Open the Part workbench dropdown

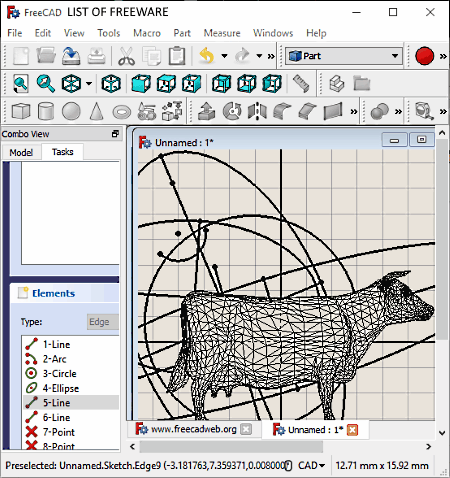[344, 56]
